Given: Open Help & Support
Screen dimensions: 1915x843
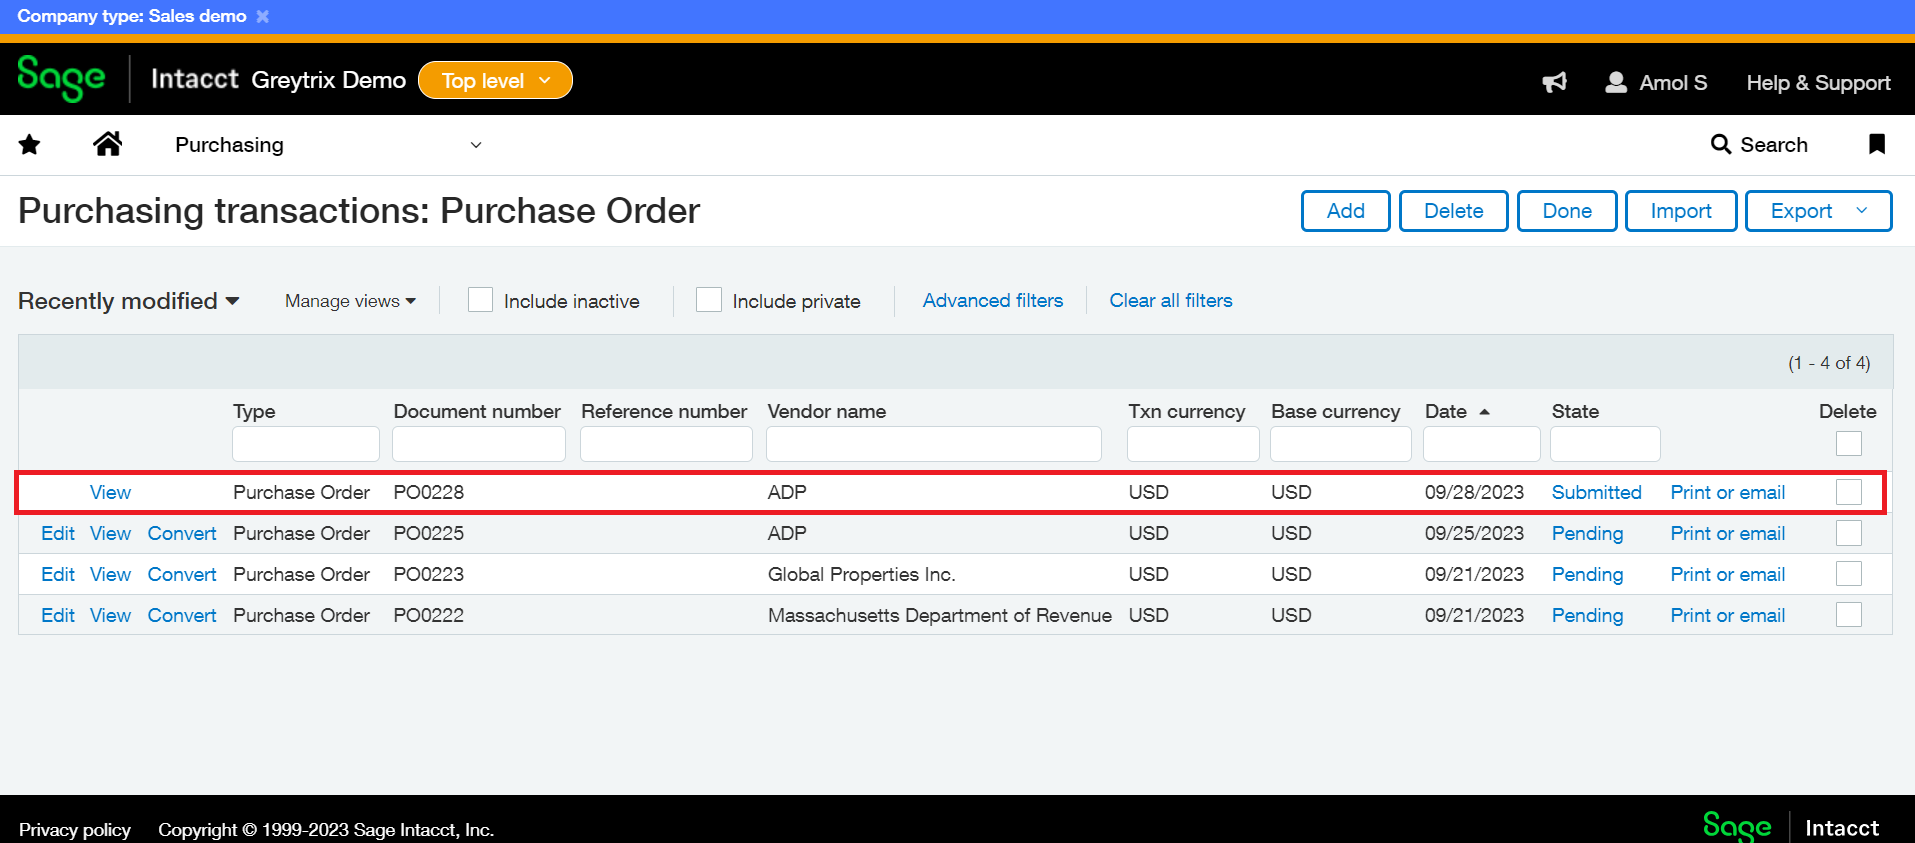Looking at the screenshot, I should pyautogui.click(x=1818, y=82).
